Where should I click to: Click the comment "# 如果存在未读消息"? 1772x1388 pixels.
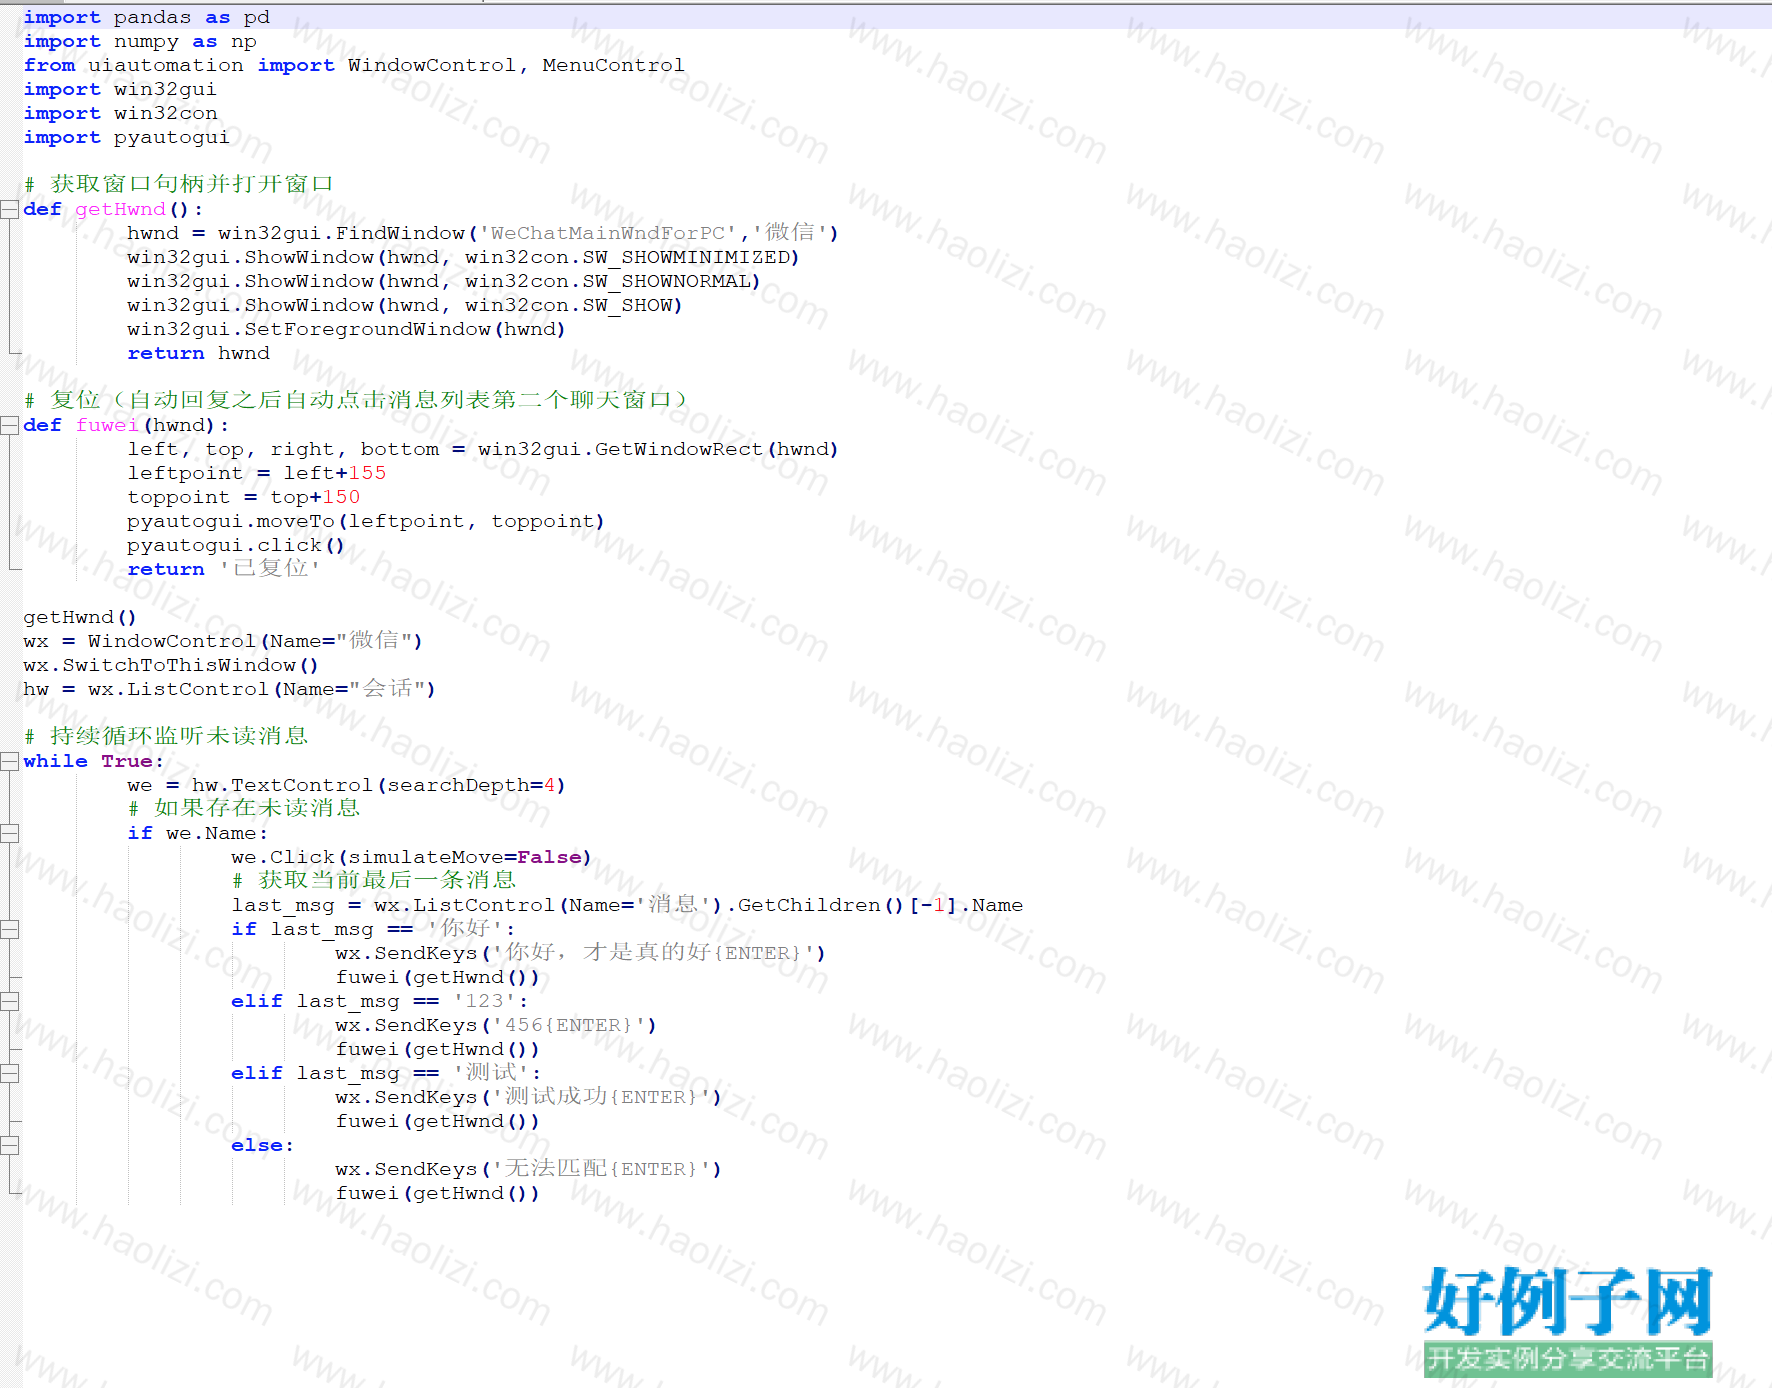pos(244,808)
